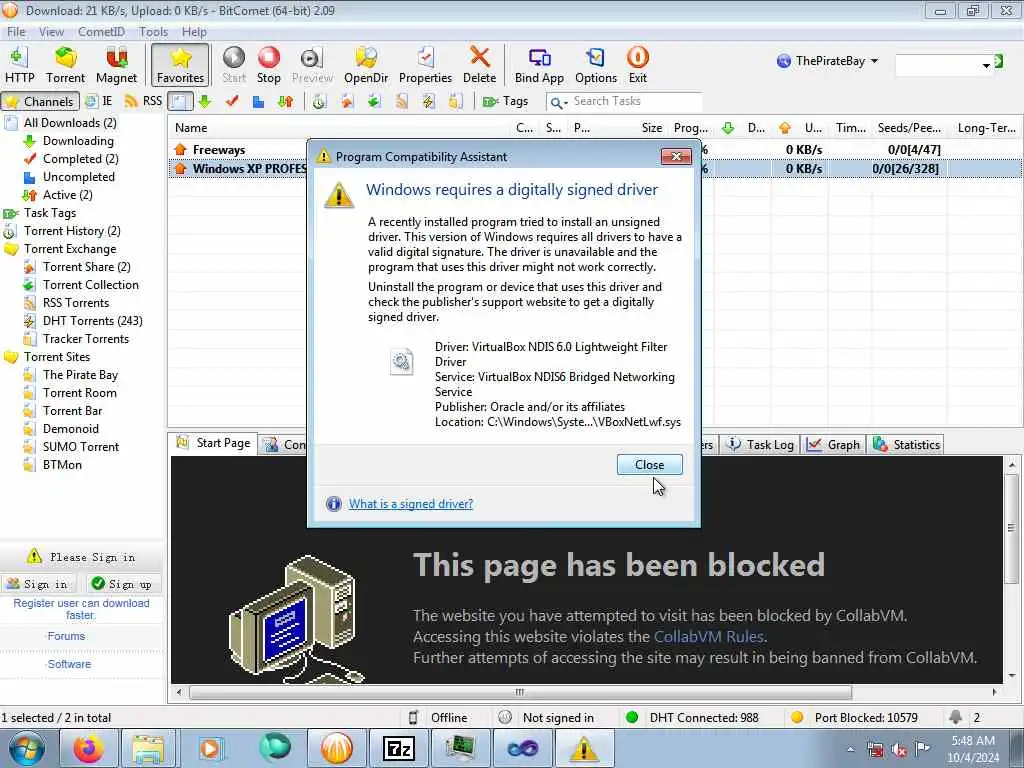Screen dimensions: 1024x768
Task: Click the Active up-down arrows toolbar filter
Action: pyautogui.click(x=285, y=101)
